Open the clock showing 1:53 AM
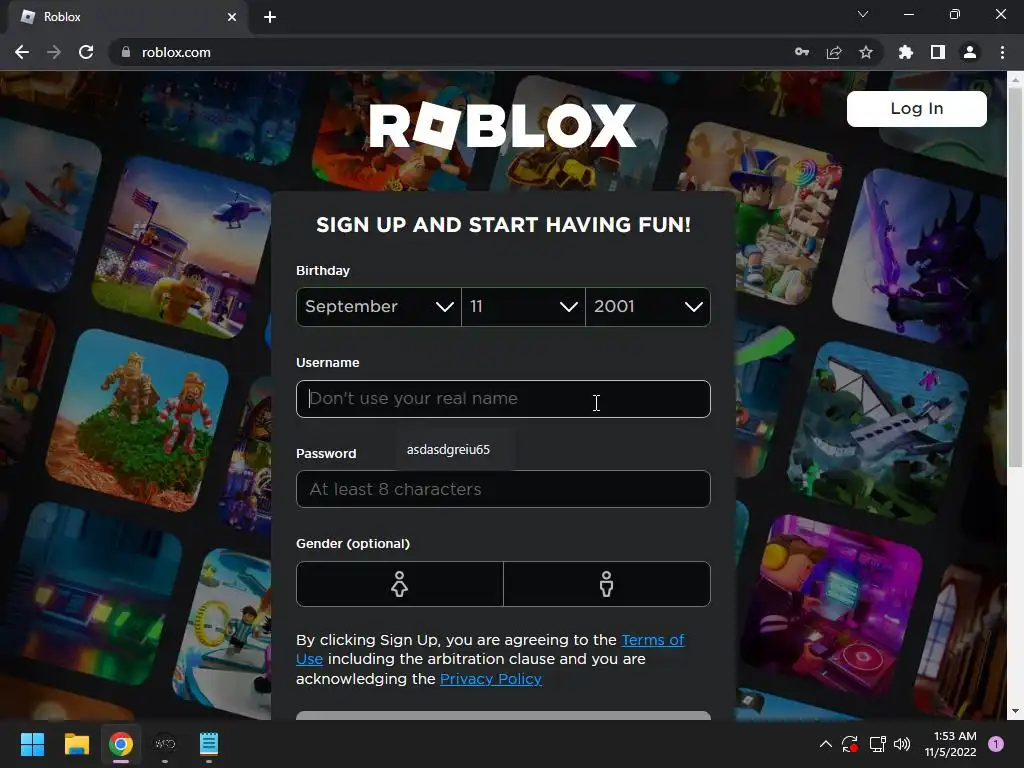 pos(950,744)
